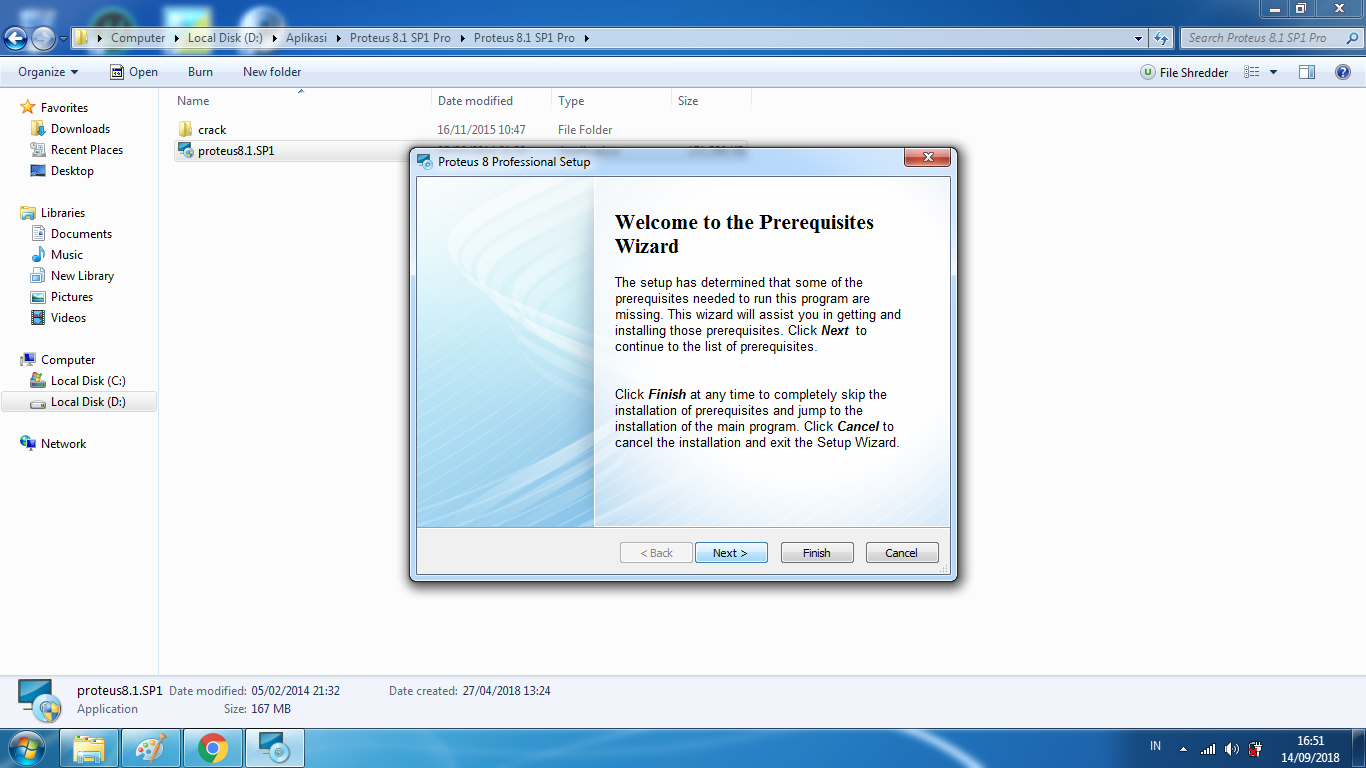Show hidden tray icons arrow

(x=1183, y=748)
